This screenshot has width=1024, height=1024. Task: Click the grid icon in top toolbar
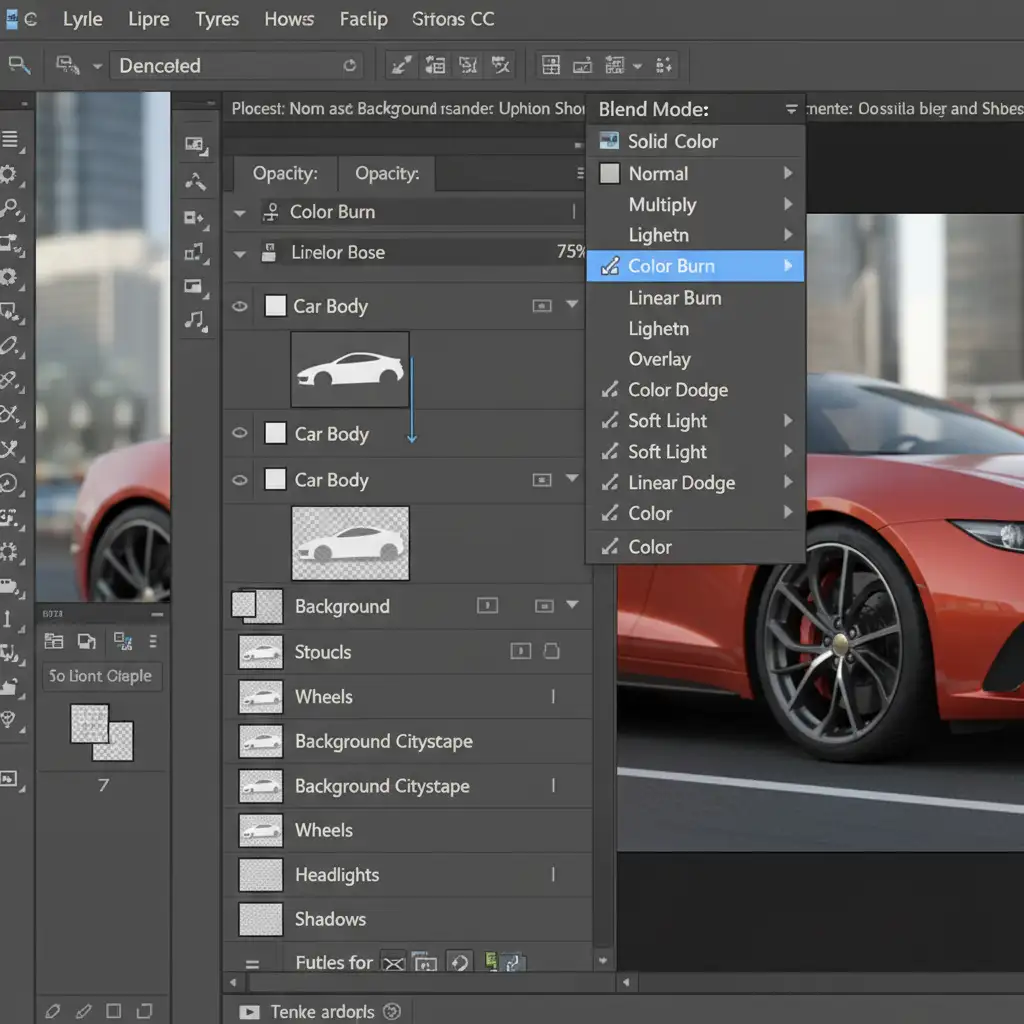[550, 66]
